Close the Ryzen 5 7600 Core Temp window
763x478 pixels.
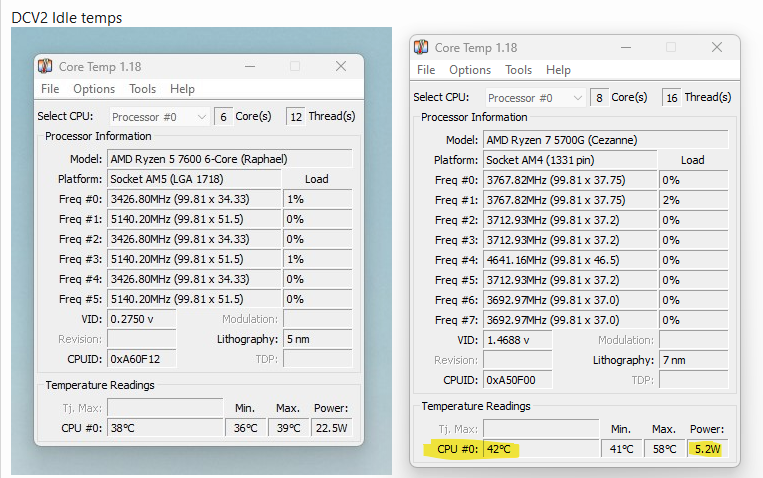(341, 67)
